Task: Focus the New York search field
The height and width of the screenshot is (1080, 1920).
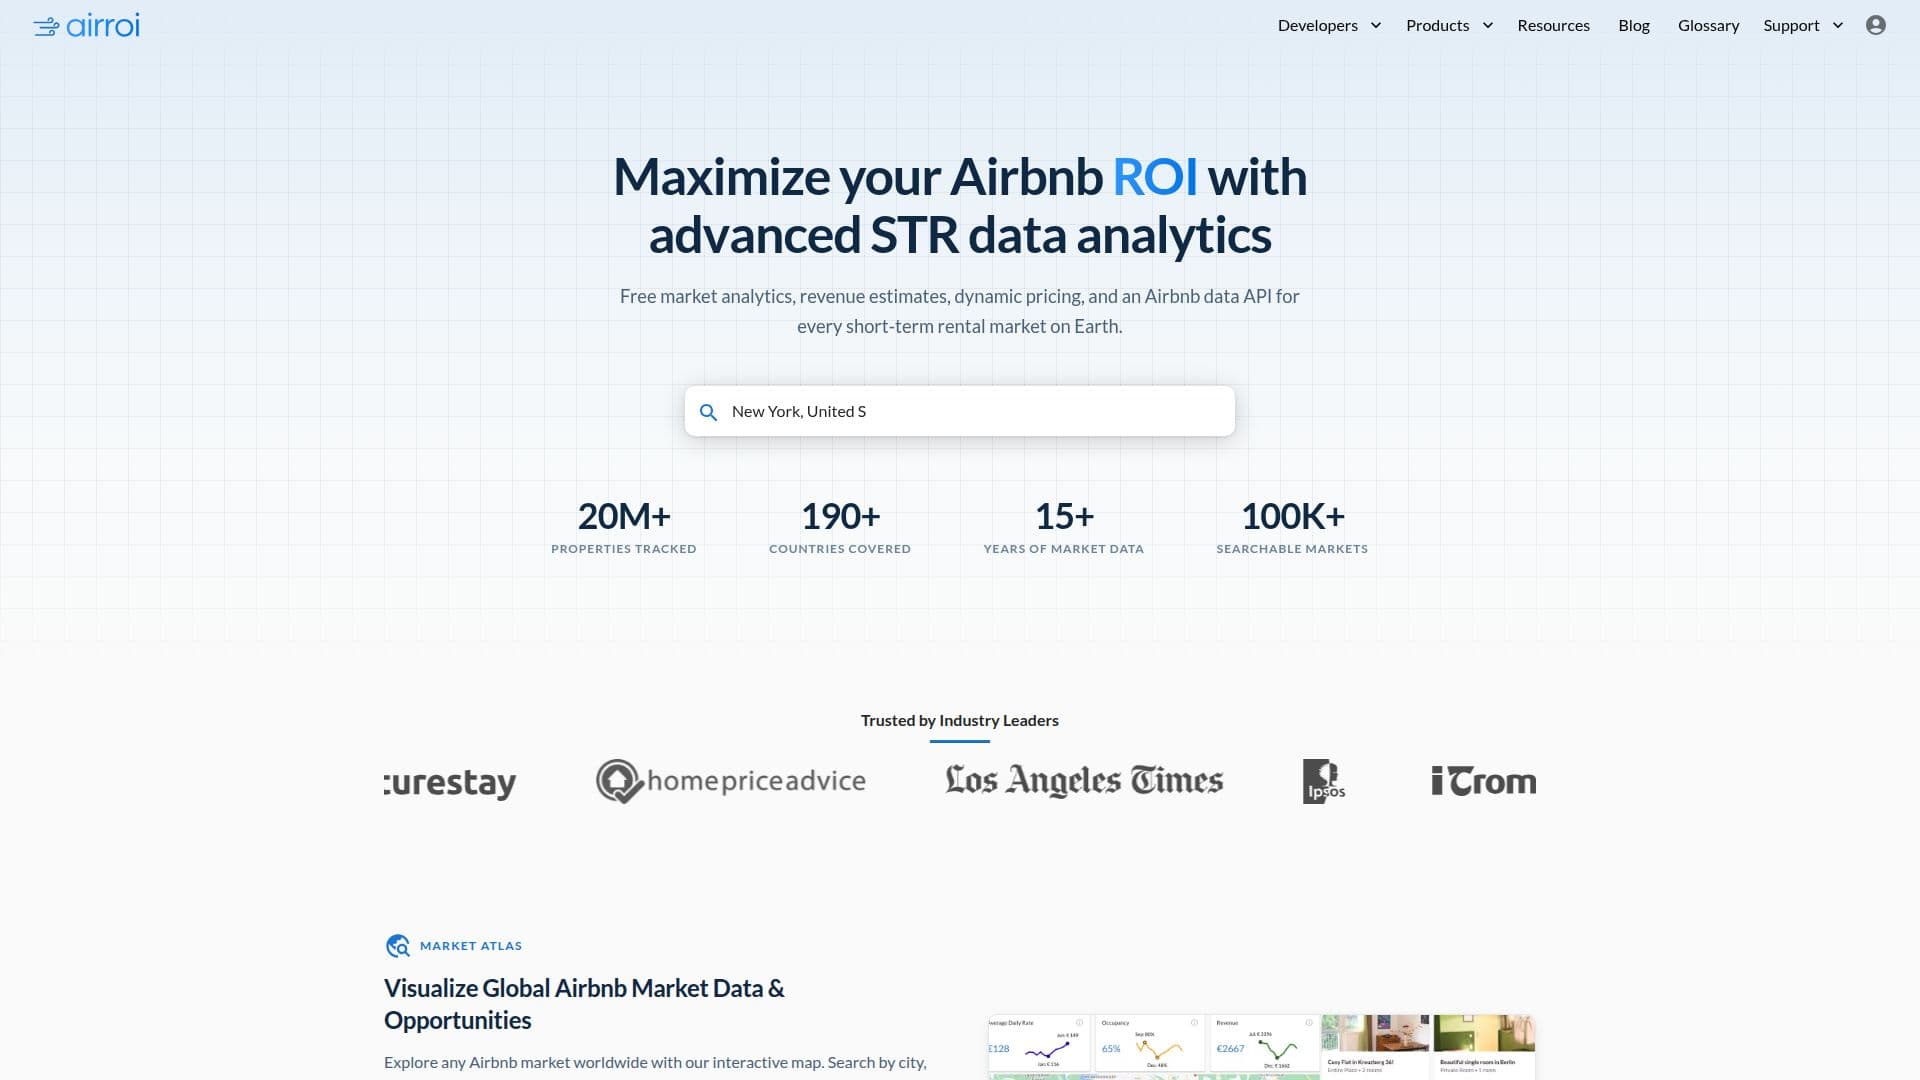Action: click(960, 411)
